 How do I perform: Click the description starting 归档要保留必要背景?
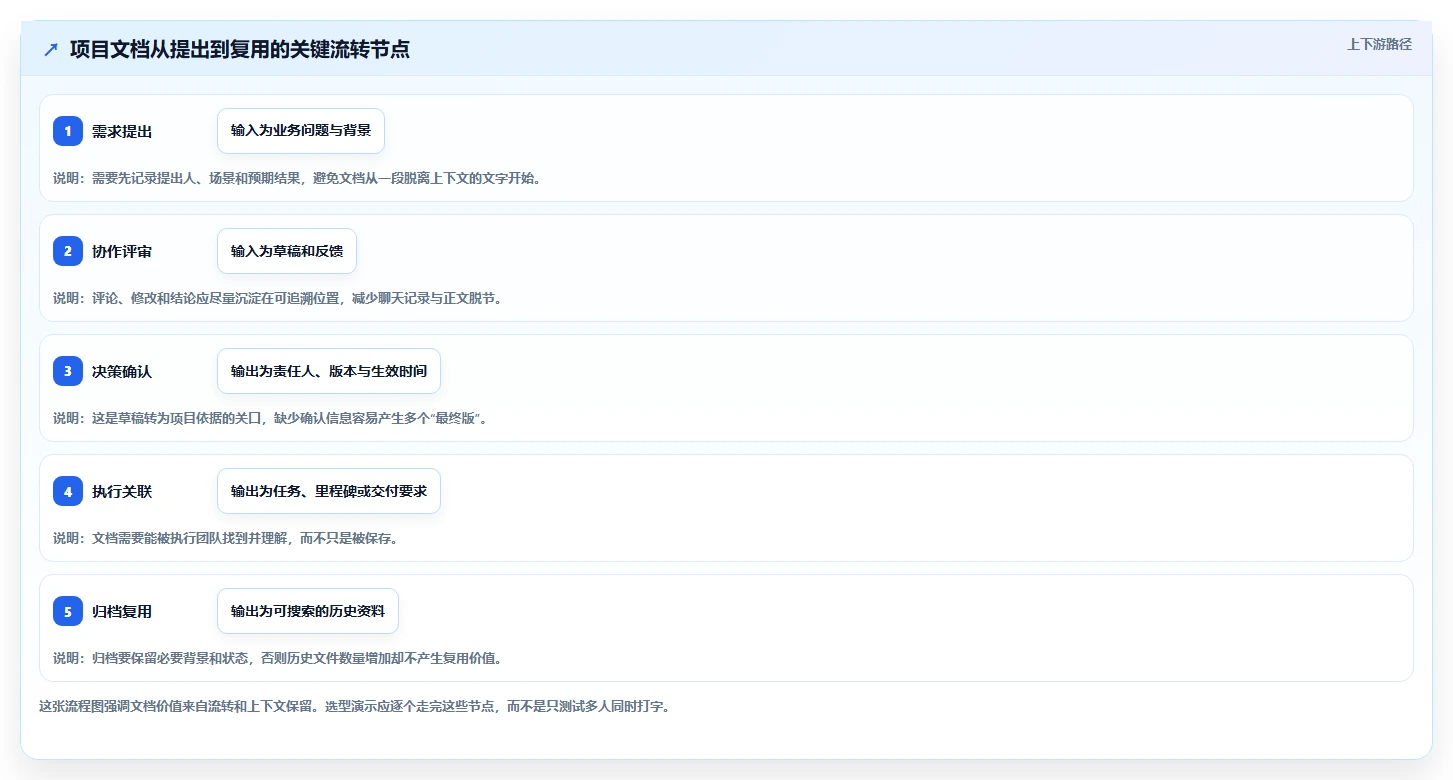pyautogui.click(x=277, y=658)
